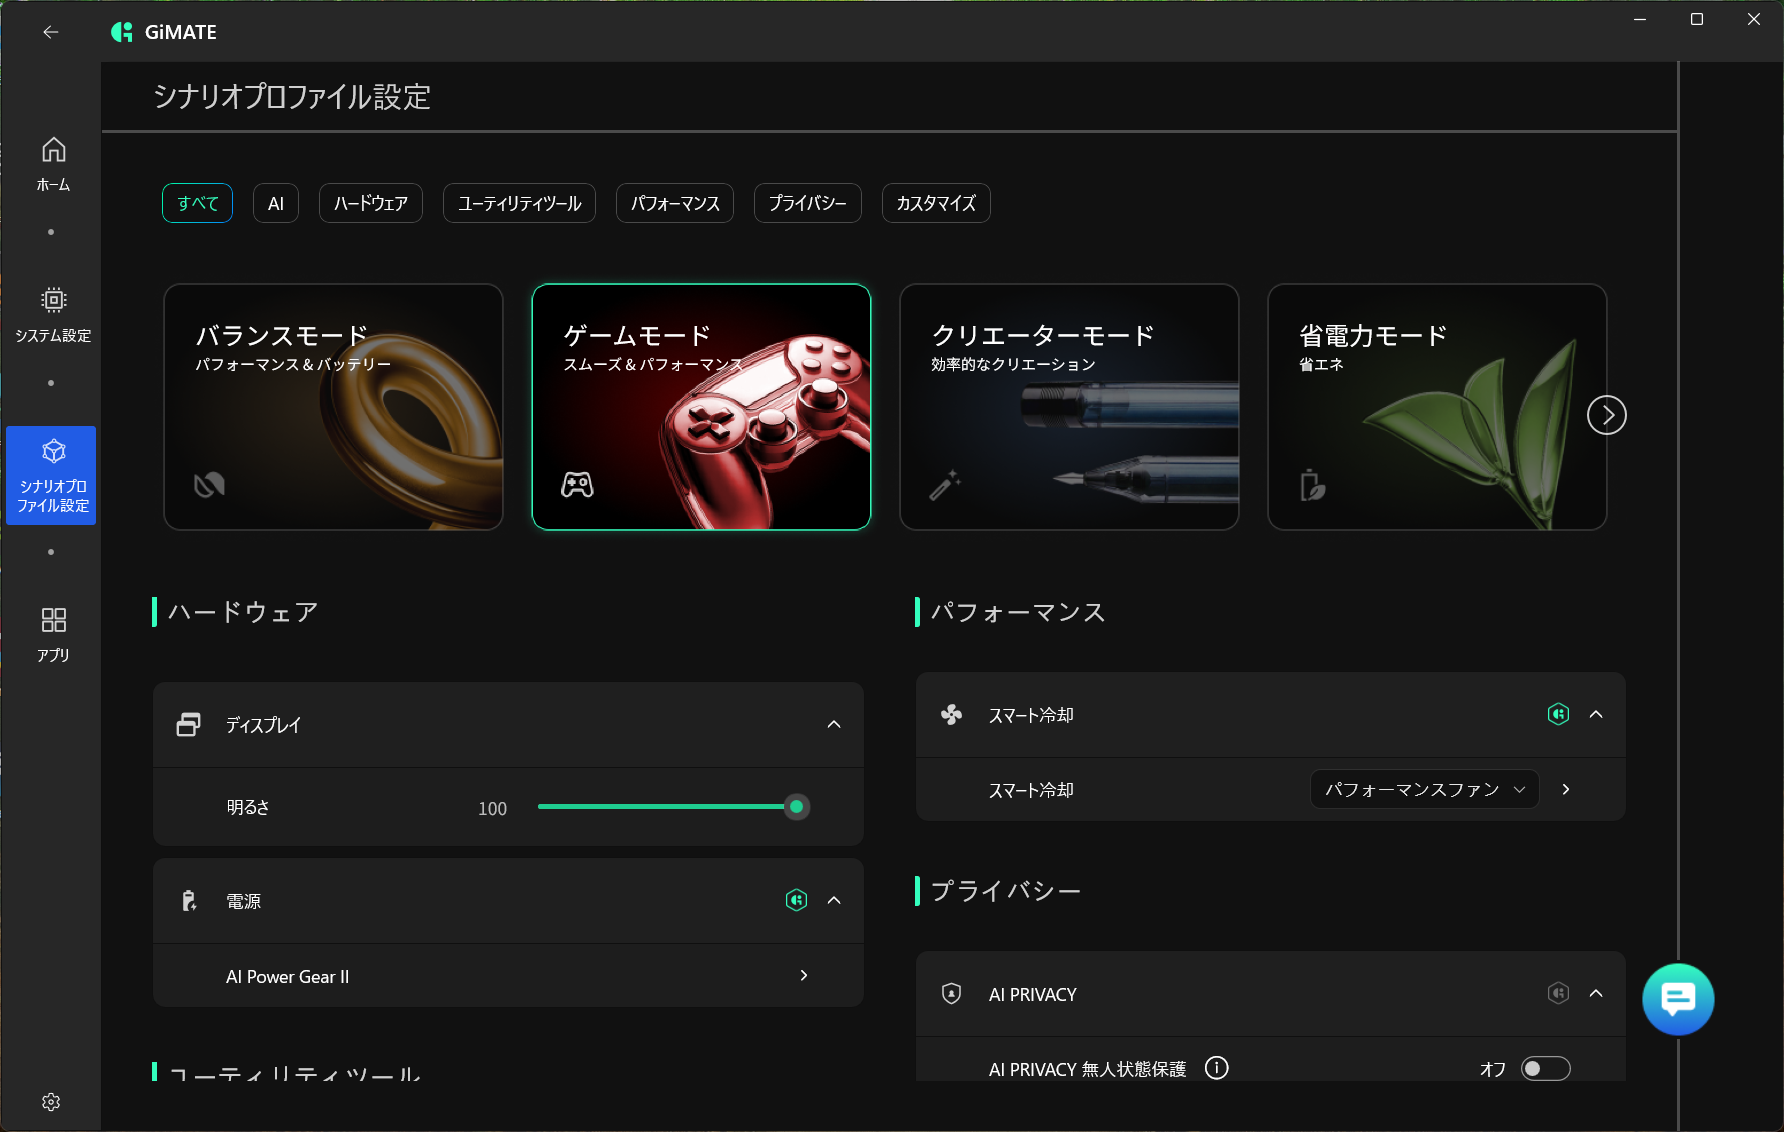Click the vertical scrollbar on right
Viewport: 1784px width, 1132px height.
1678,596
